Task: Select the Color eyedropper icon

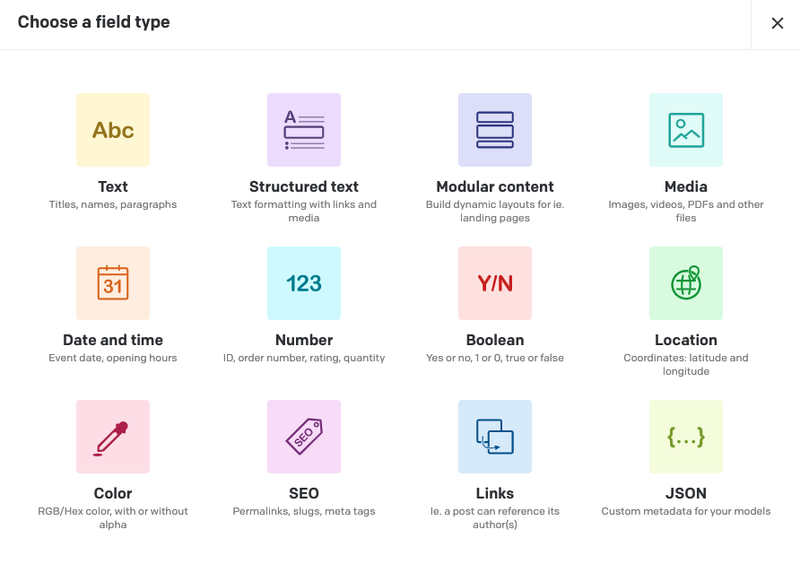Action: pyautogui.click(x=113, y=436)
